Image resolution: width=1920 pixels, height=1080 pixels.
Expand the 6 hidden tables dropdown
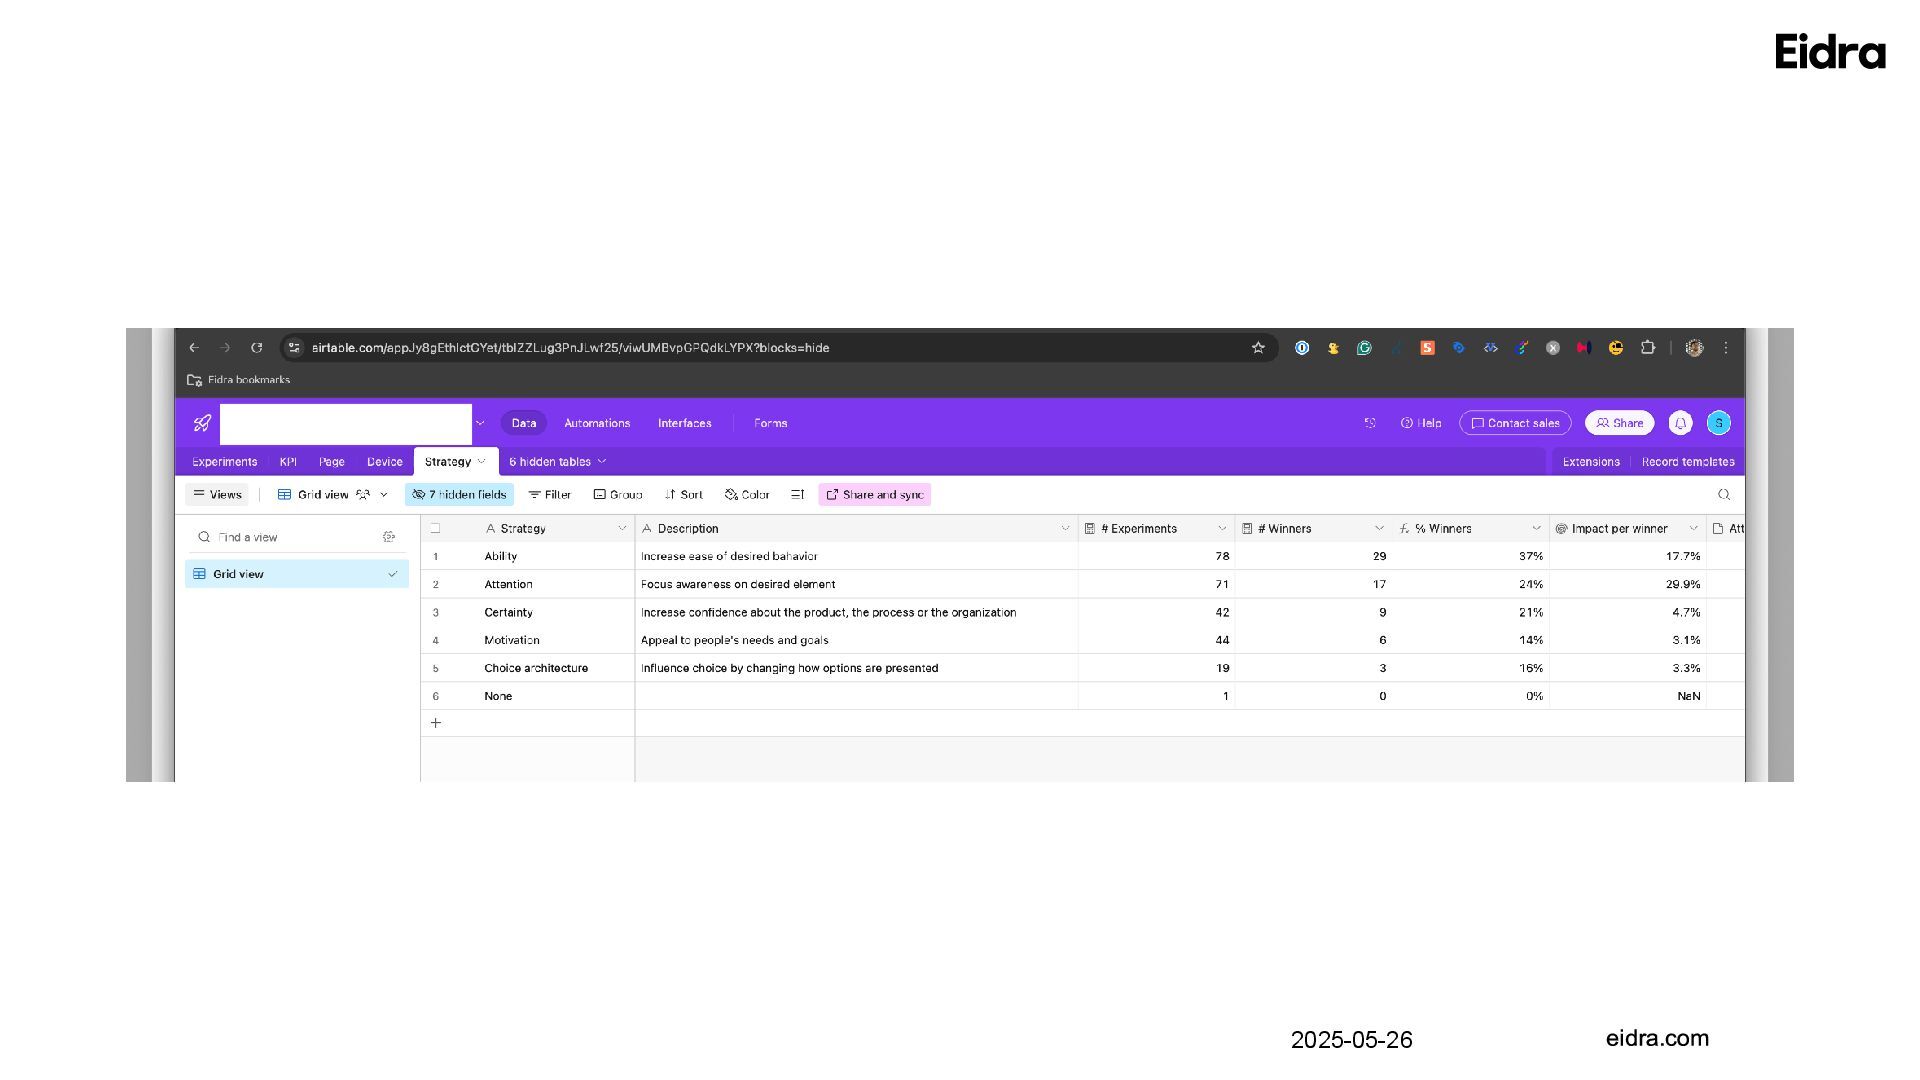(x=557, y=462)
